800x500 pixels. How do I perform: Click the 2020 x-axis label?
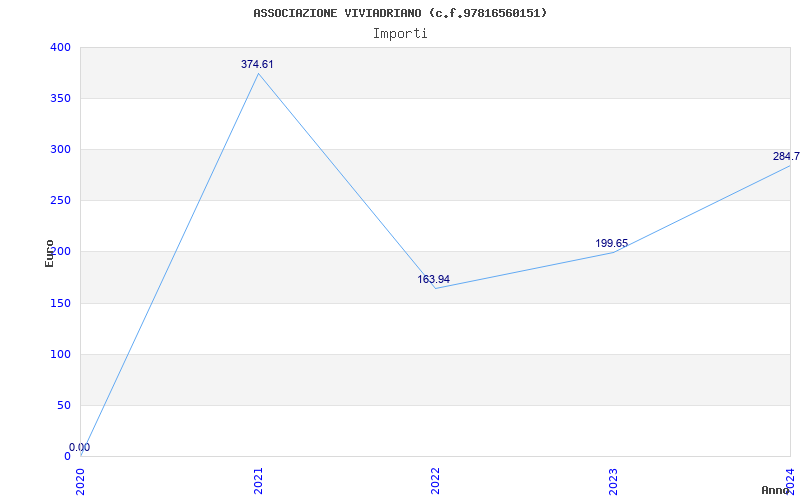click(x=81, y=481)
